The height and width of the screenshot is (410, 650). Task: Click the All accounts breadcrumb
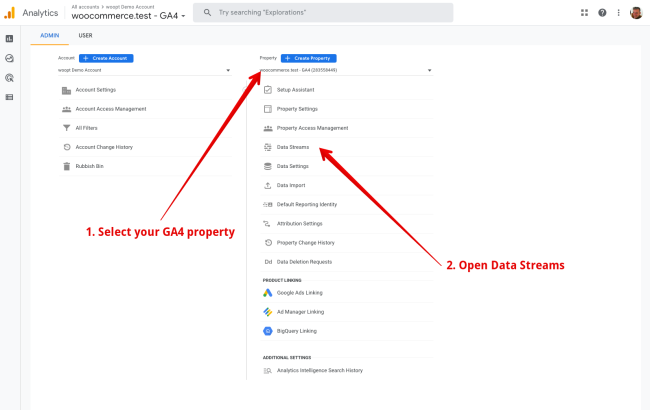[x=85, y=7]
